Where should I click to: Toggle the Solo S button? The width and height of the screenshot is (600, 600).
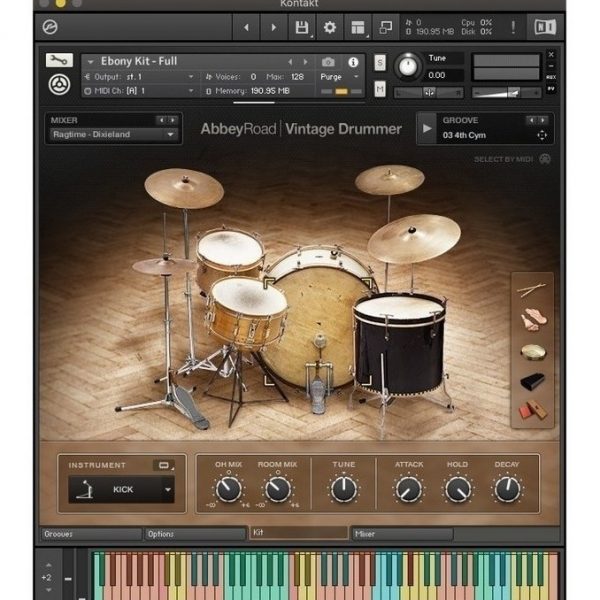tap(380, 63)
